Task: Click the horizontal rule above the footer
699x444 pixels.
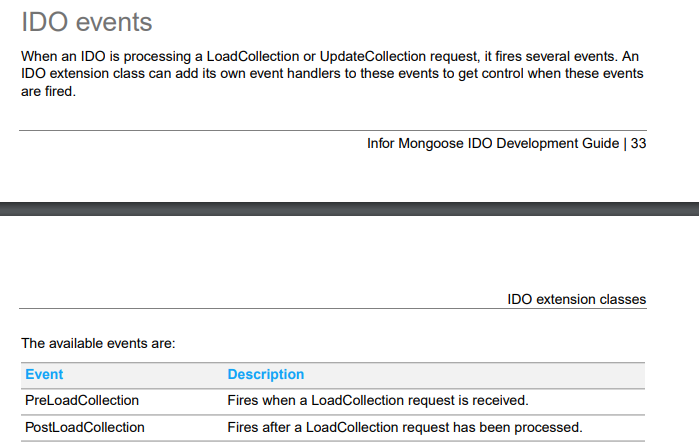Action: pyautogui.click(x=333, y=131)
